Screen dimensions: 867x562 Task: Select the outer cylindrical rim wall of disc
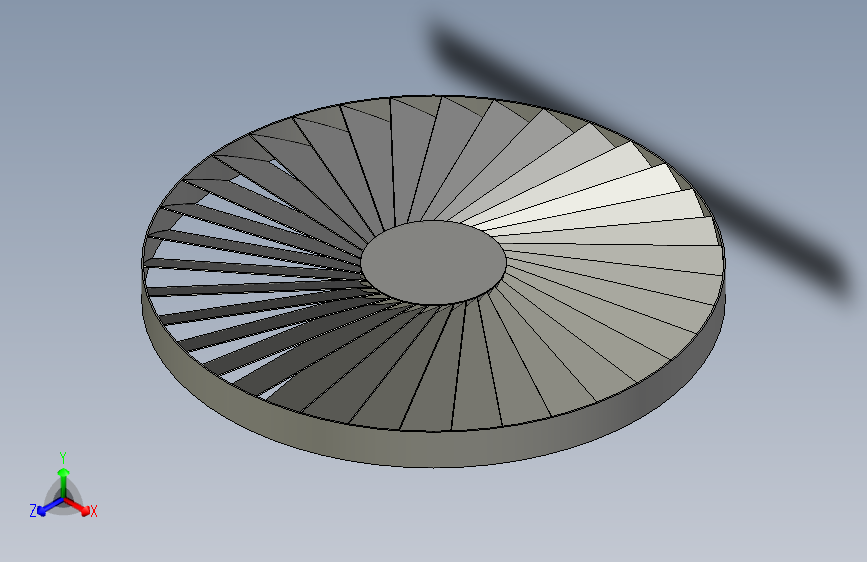point(433,448)
